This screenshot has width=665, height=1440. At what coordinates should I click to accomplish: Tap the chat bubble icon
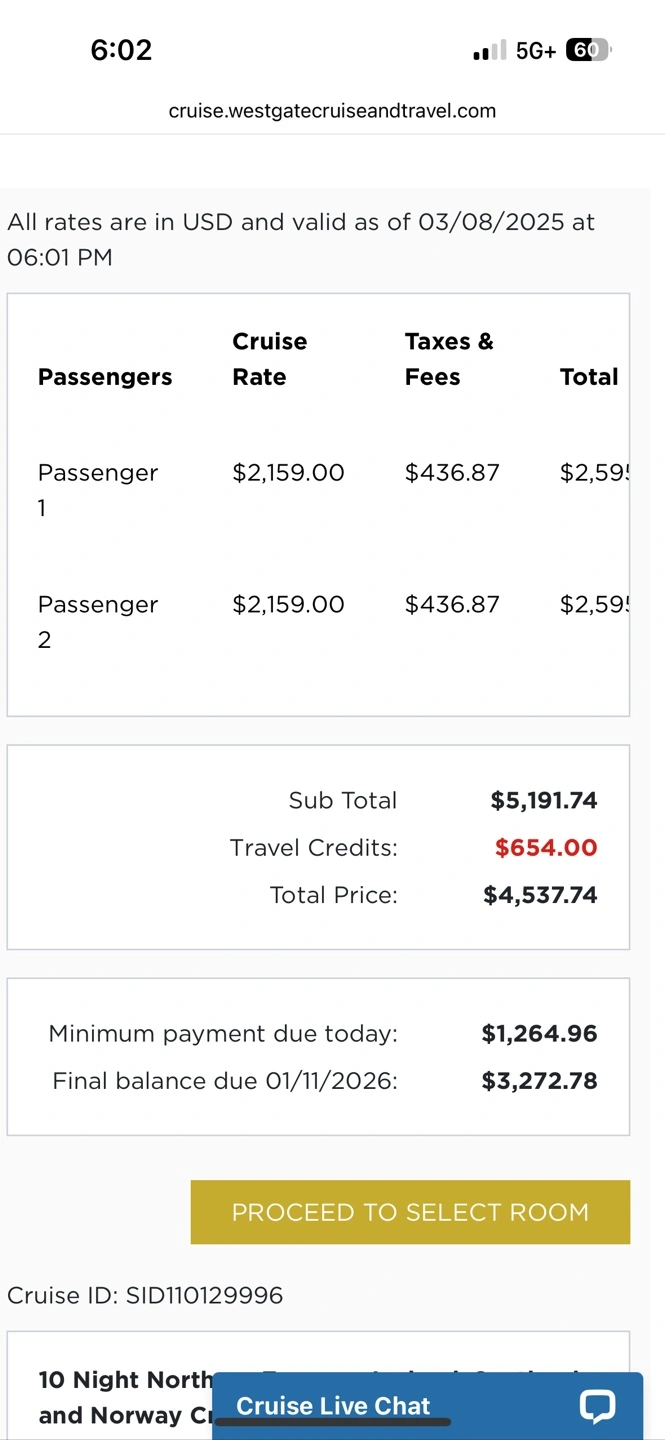coord(597,1405)
